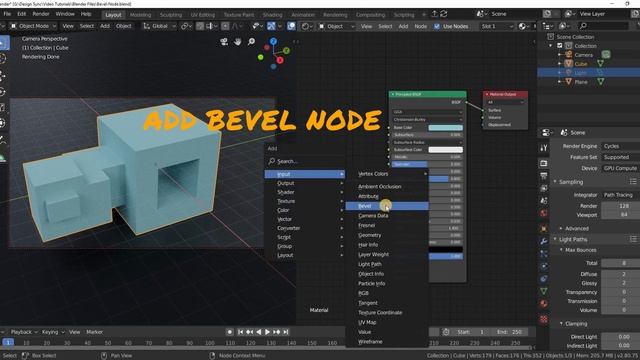
Task: Toggle Collection visibility checkbox in outliner
Action: click(x=560, y=46)
